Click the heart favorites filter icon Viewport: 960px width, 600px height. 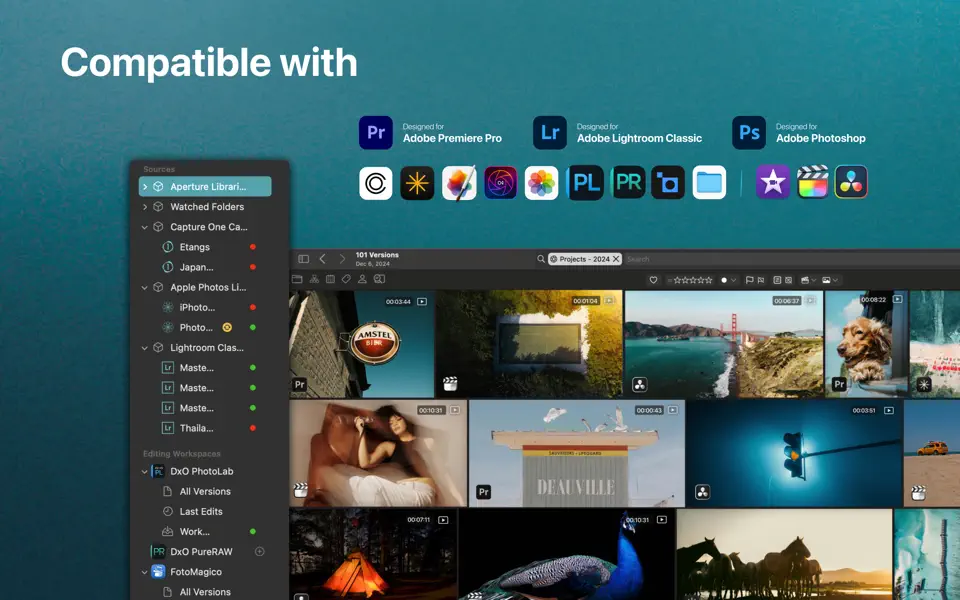pyautogui.click(x=652, y=279)
